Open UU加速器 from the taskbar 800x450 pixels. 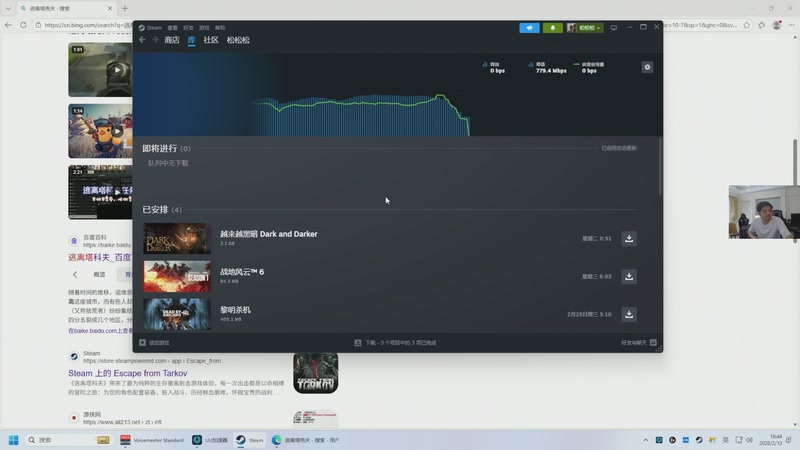point(210,440)
